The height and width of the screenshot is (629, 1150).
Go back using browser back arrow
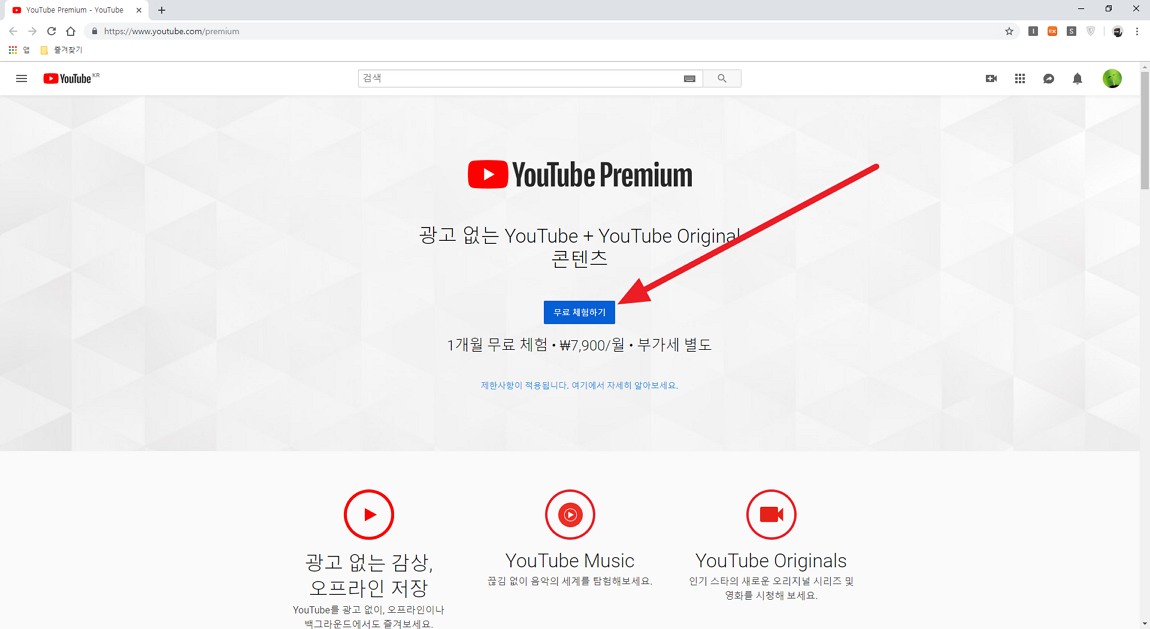(x=13, y=31)
